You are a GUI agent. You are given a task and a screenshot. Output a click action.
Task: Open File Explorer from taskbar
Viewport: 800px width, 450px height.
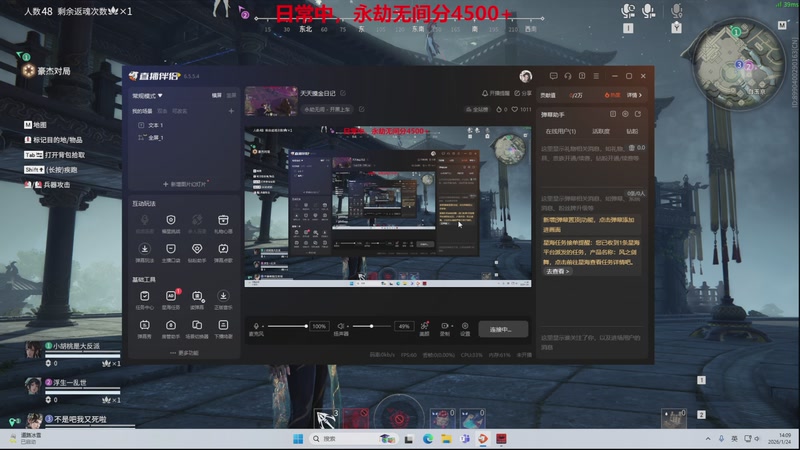point(446,439)
